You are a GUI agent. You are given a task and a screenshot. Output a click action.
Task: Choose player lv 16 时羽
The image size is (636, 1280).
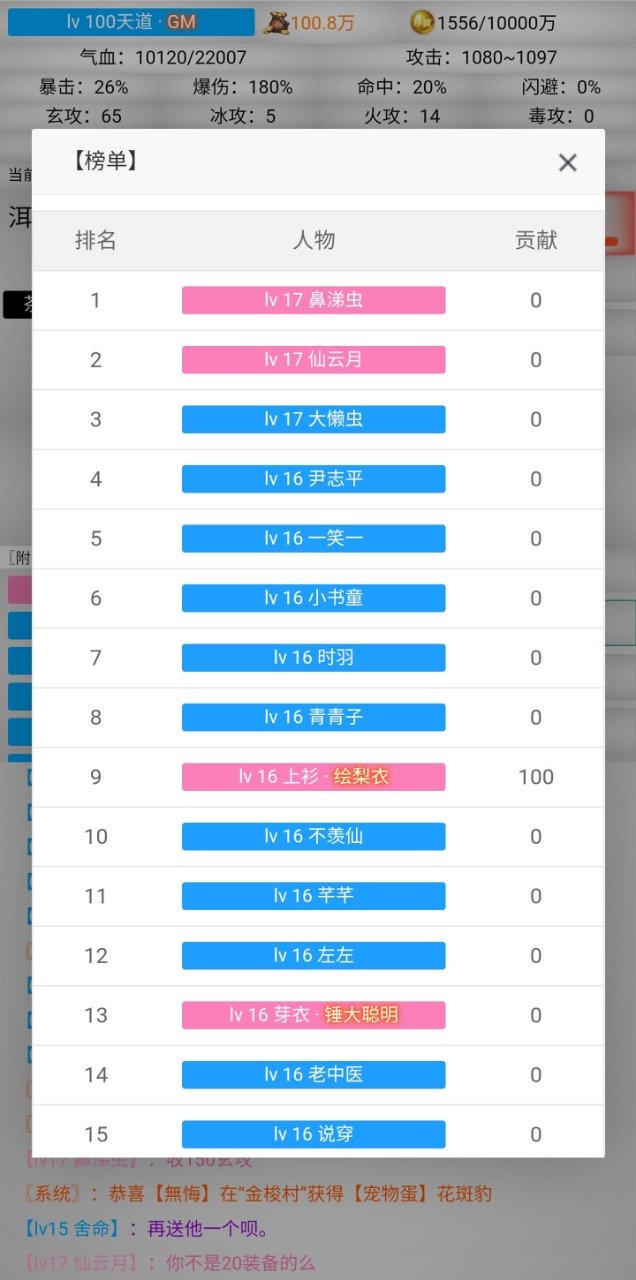pos(313,657)
